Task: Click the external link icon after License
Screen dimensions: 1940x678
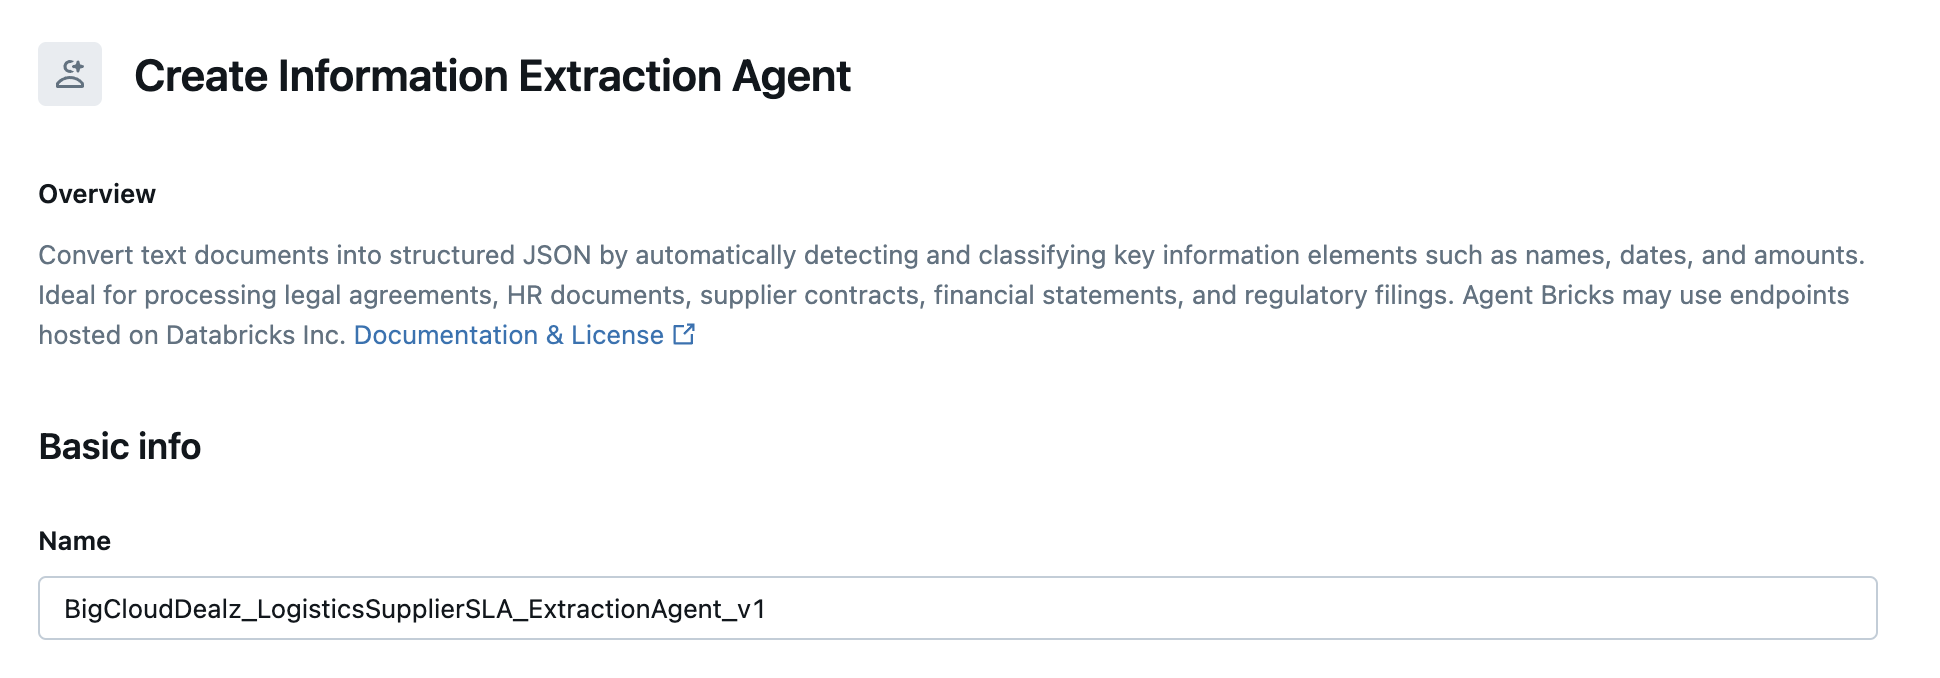Action: pyautogui.click(x=684, y=335)
